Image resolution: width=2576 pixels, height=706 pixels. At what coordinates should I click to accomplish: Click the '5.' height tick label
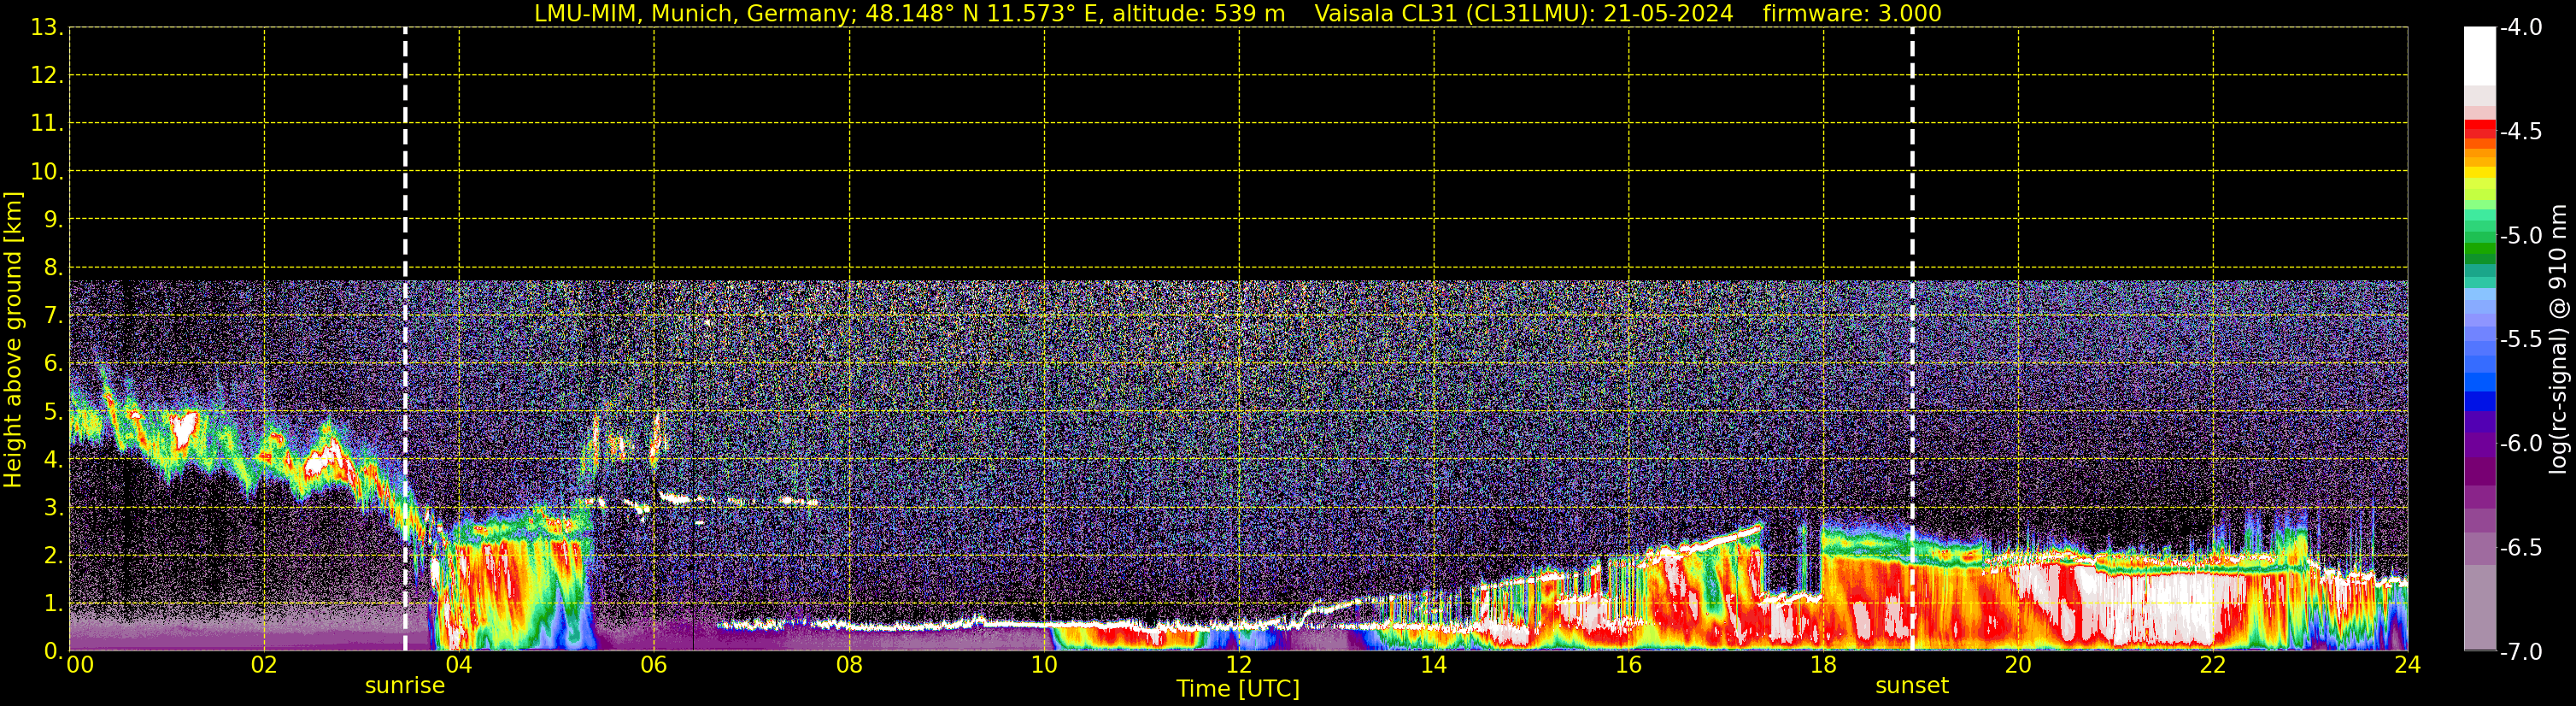[x=53, y=412]
